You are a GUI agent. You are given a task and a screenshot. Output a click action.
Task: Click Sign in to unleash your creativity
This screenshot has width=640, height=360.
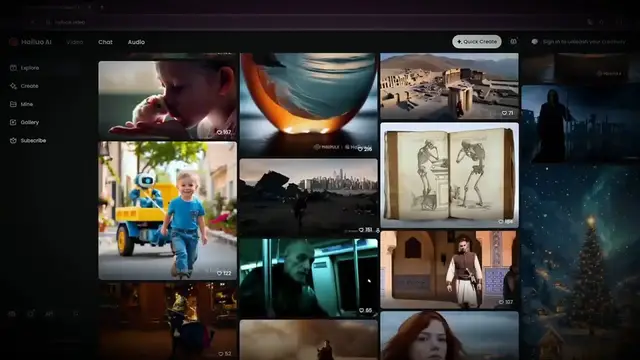coord(584,42)
